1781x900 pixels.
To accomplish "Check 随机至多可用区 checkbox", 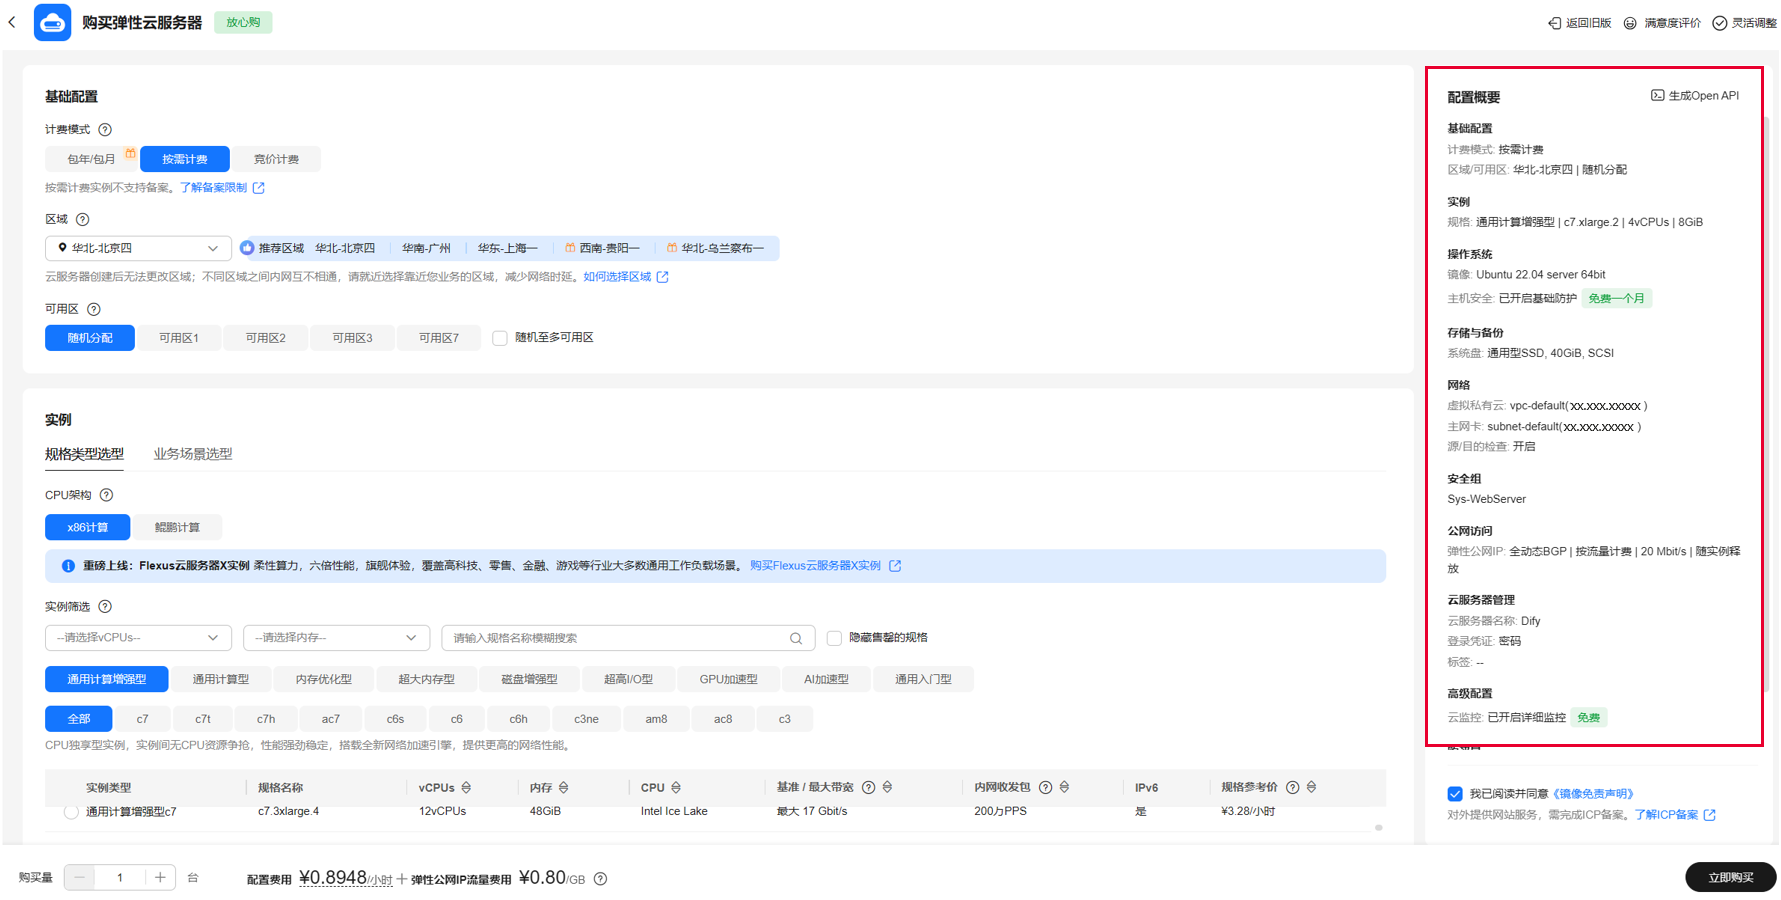I will (x=500, y=338).
